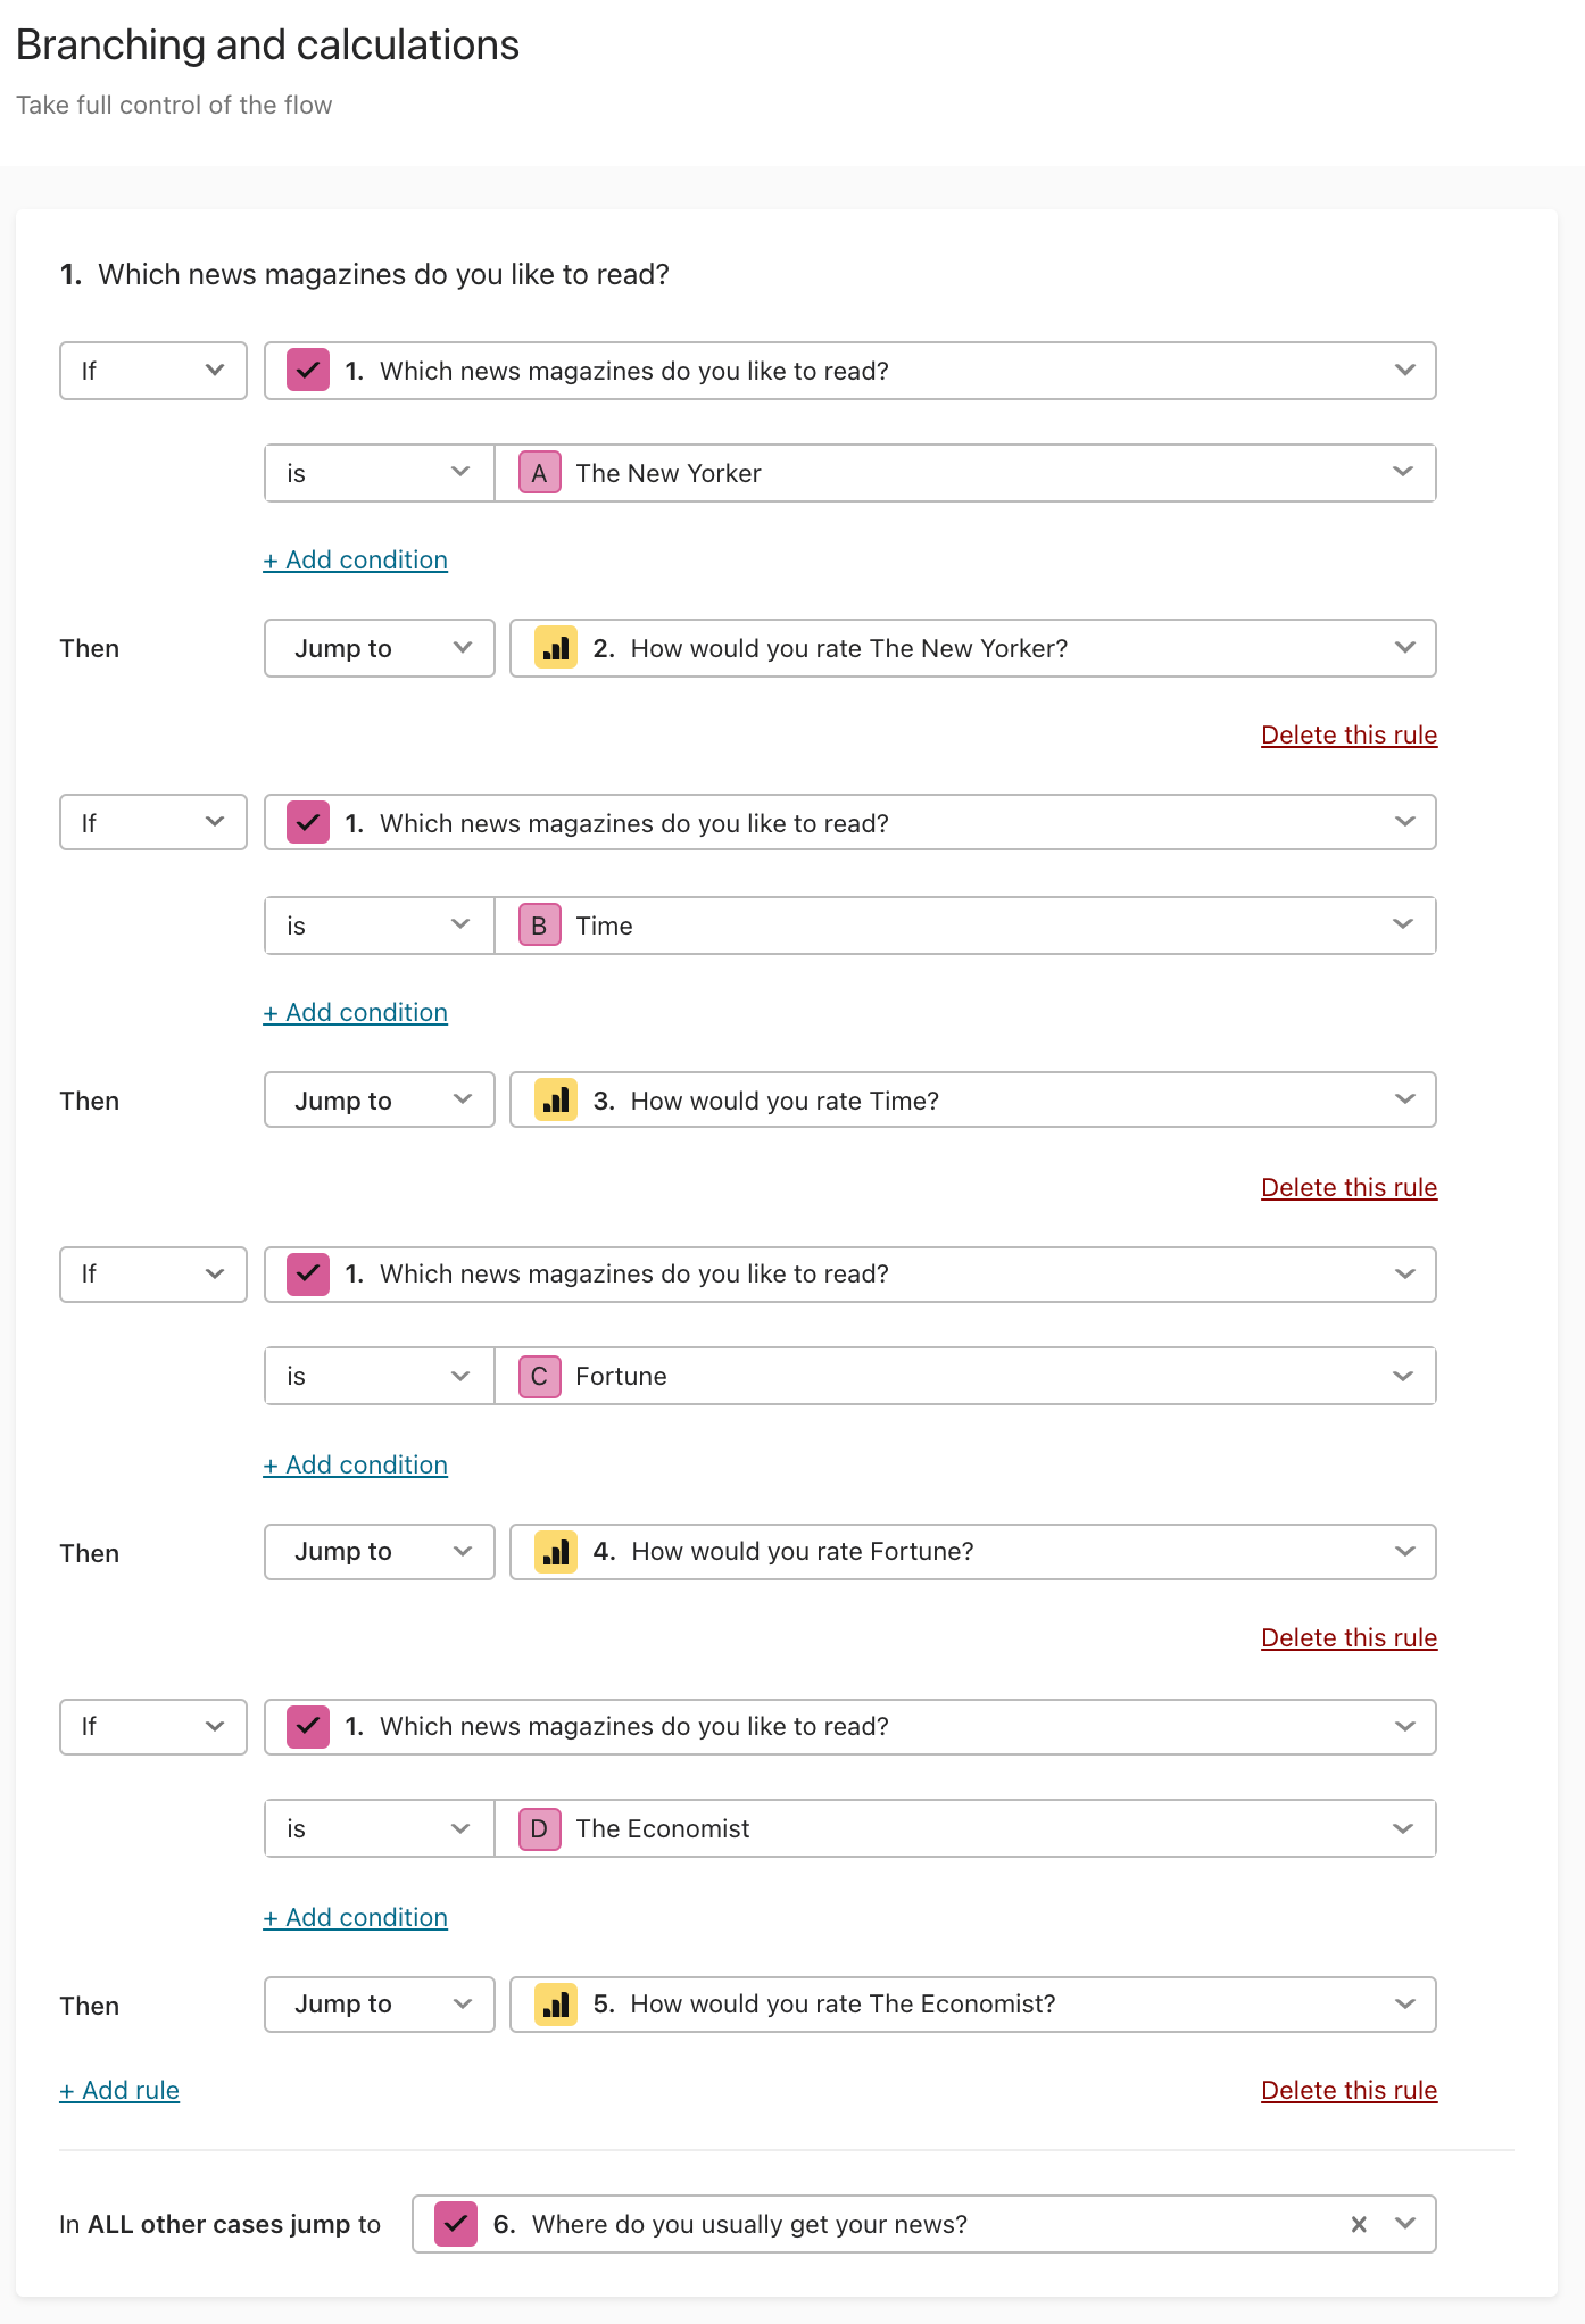
Task: Click Add condition under The New Yorker rule
Action: pyautogui.click(x=355, y=559)
